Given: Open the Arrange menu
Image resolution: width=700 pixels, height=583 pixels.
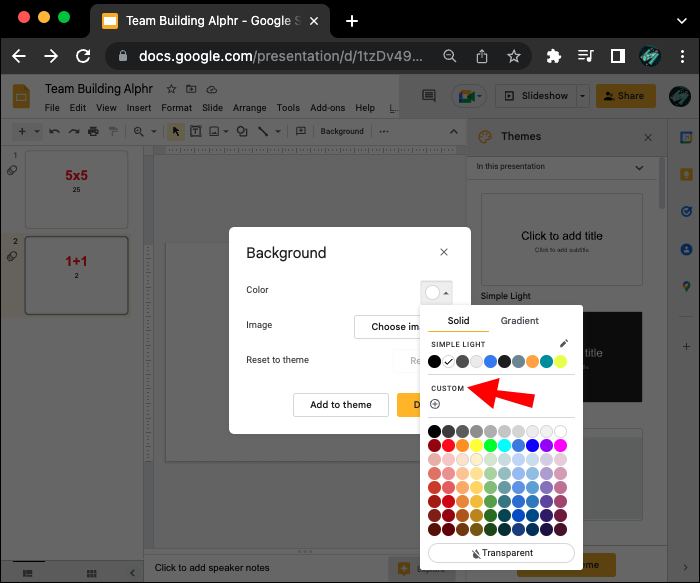Looking at the screenshot, I should [249, 108].
